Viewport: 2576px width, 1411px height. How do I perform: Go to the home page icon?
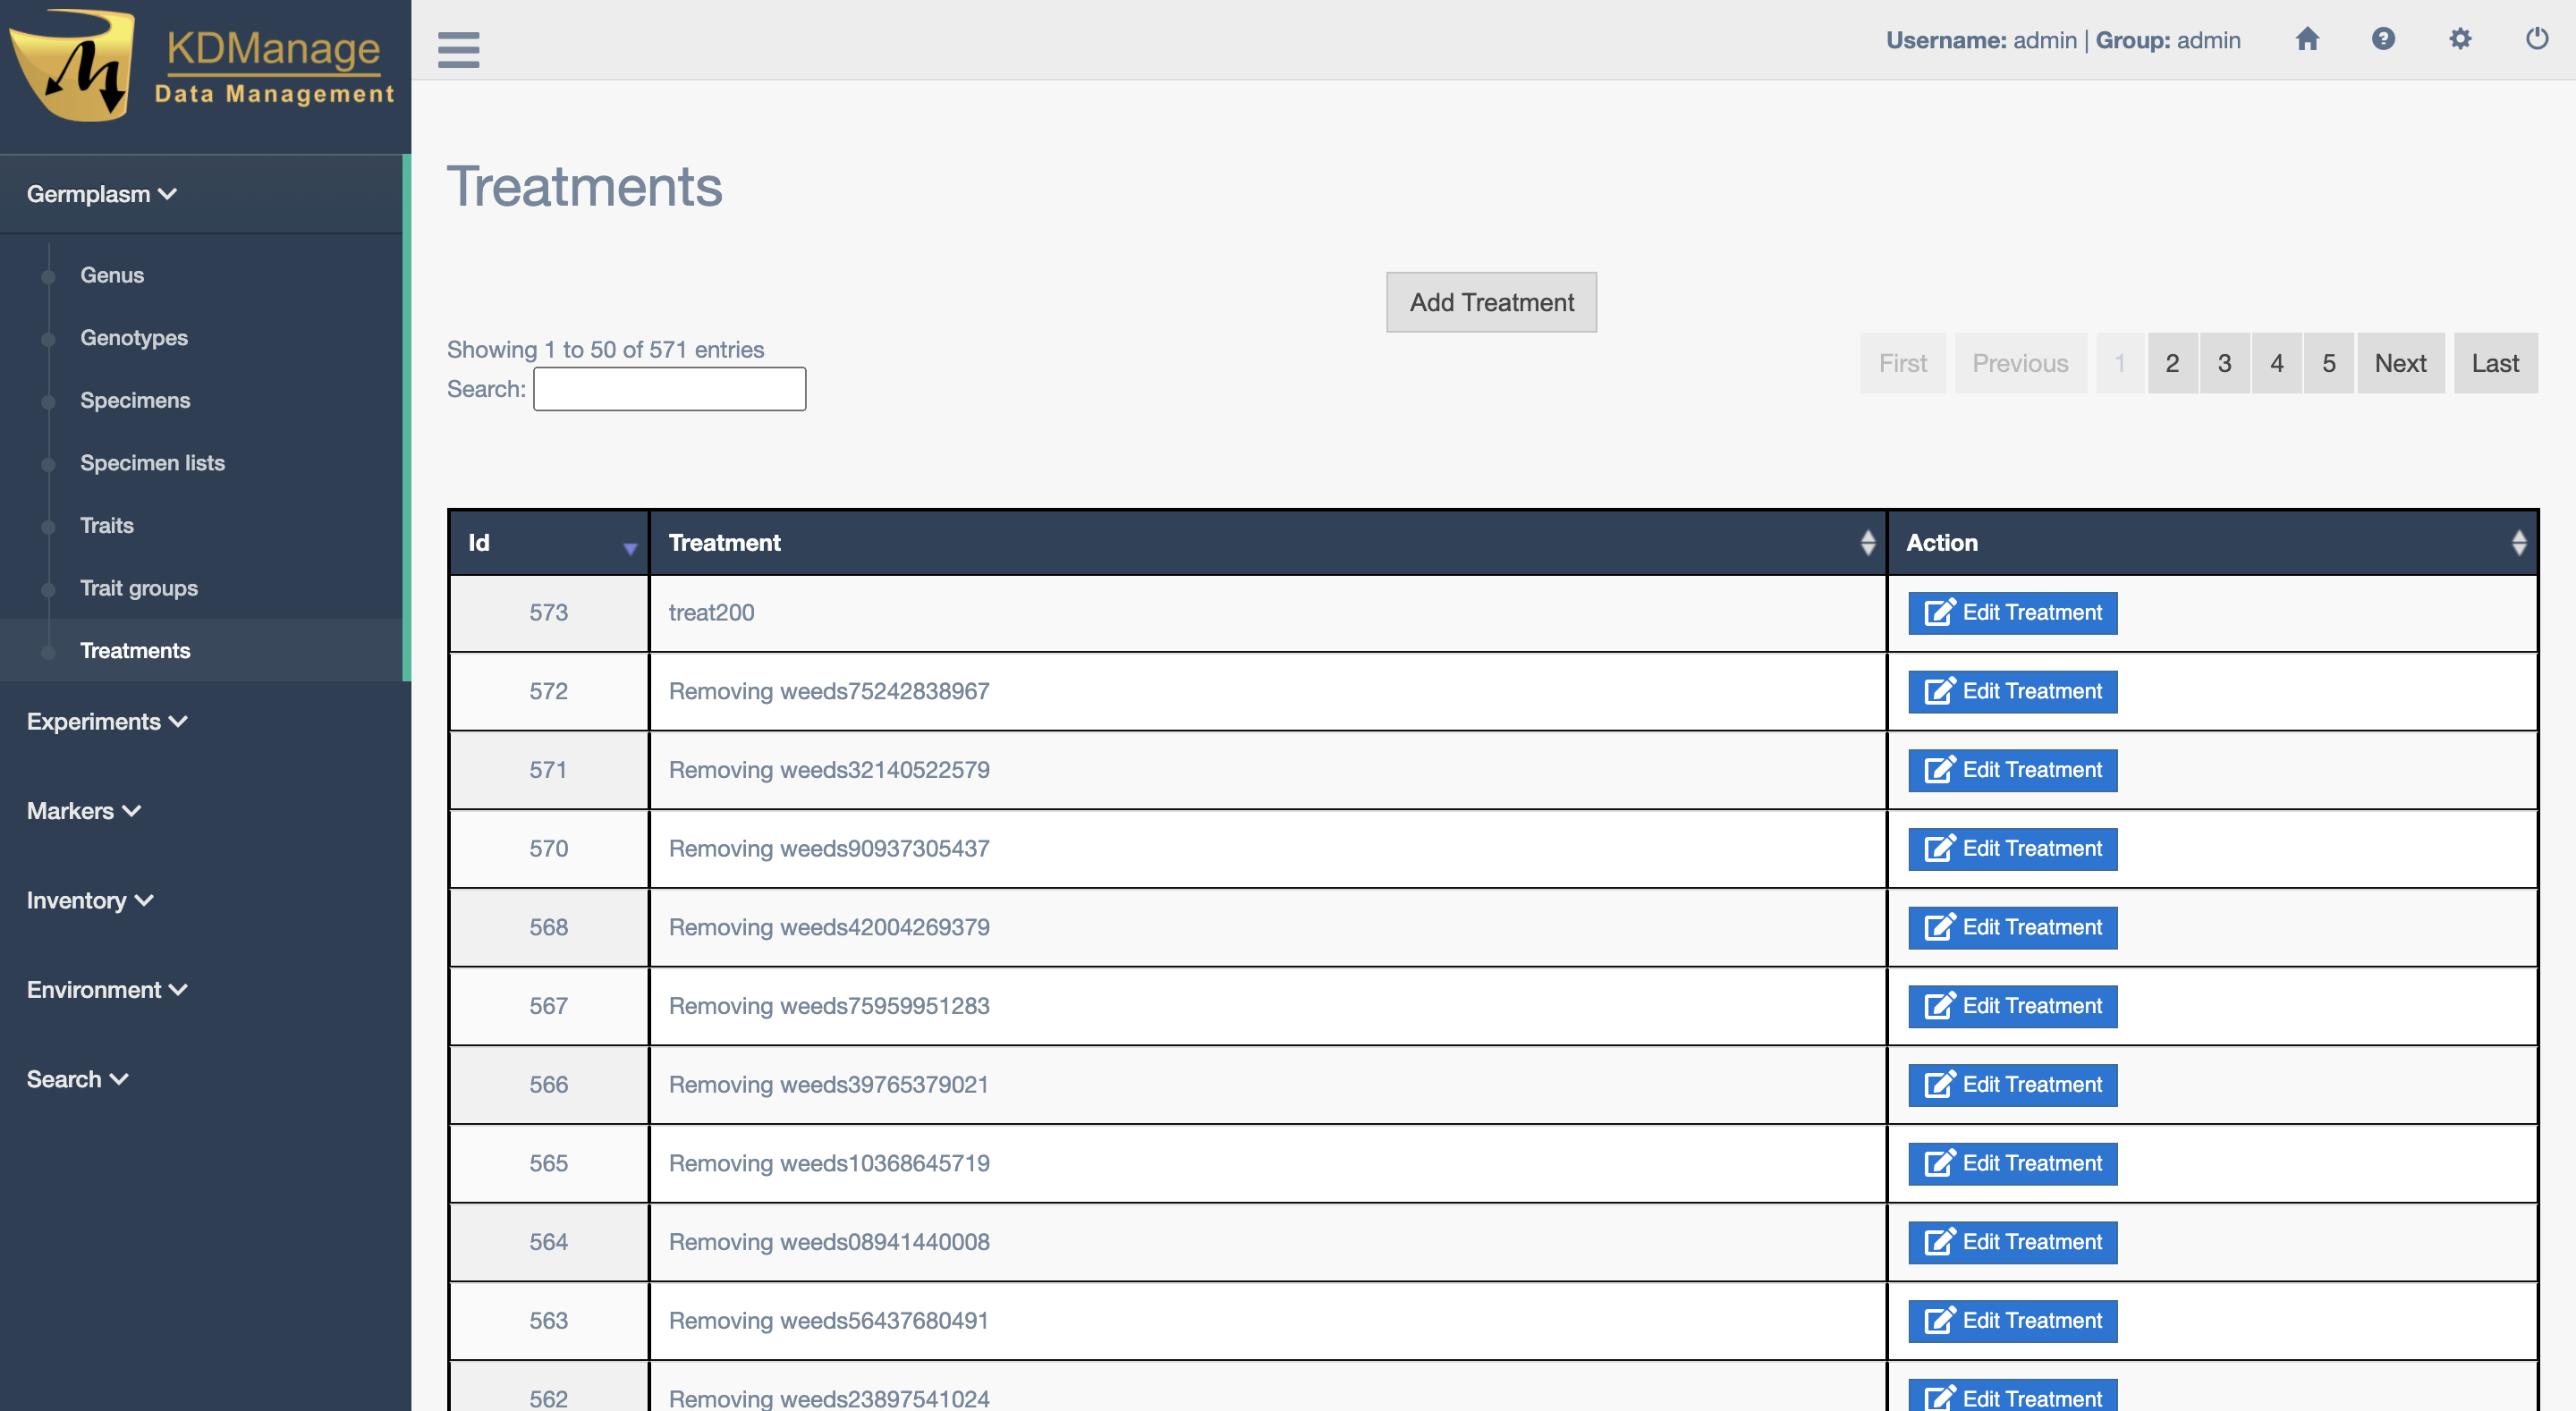[2306, 40]
